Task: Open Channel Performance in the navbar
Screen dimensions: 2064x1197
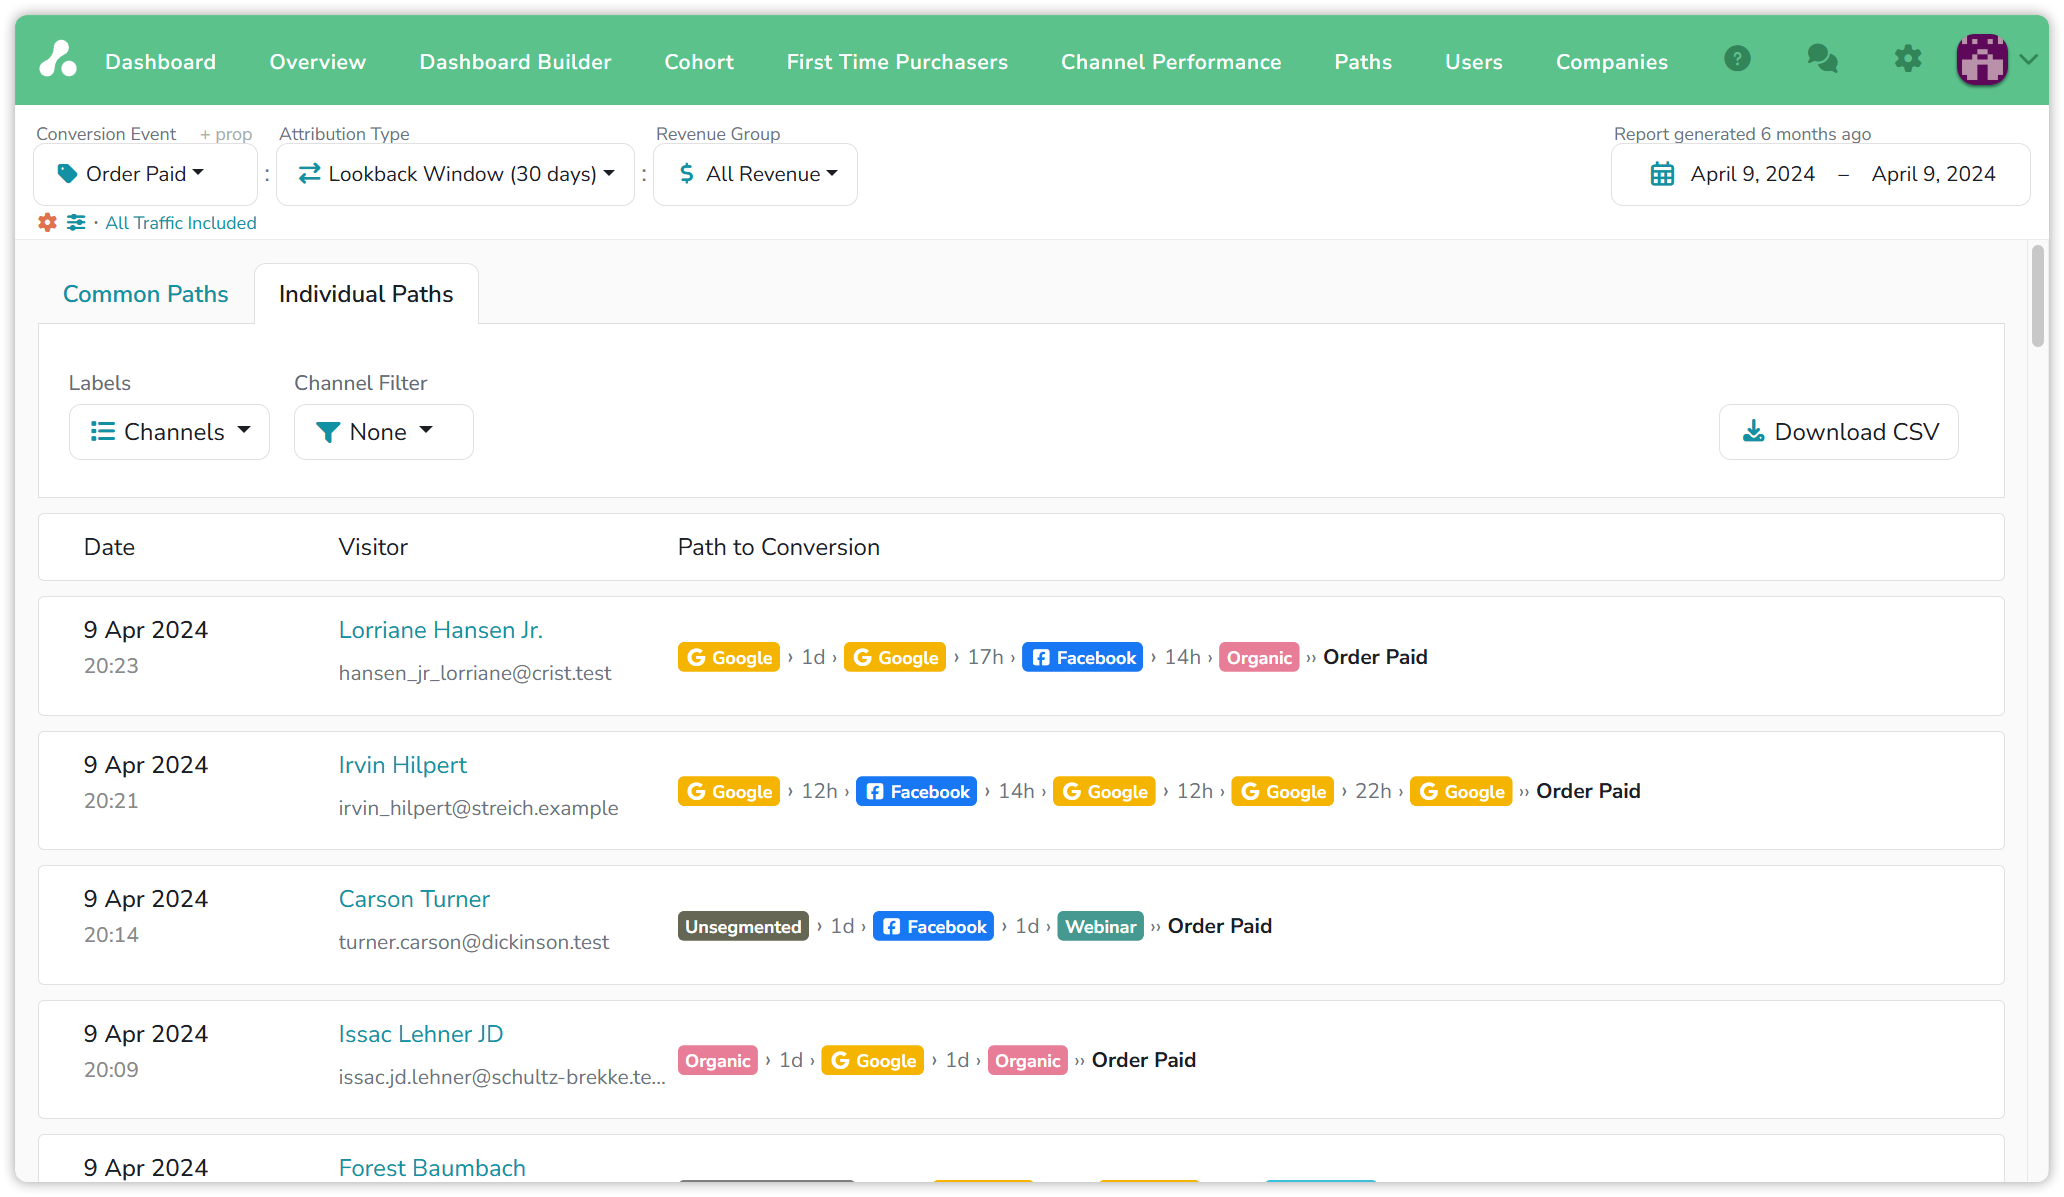Action: 1171,62
